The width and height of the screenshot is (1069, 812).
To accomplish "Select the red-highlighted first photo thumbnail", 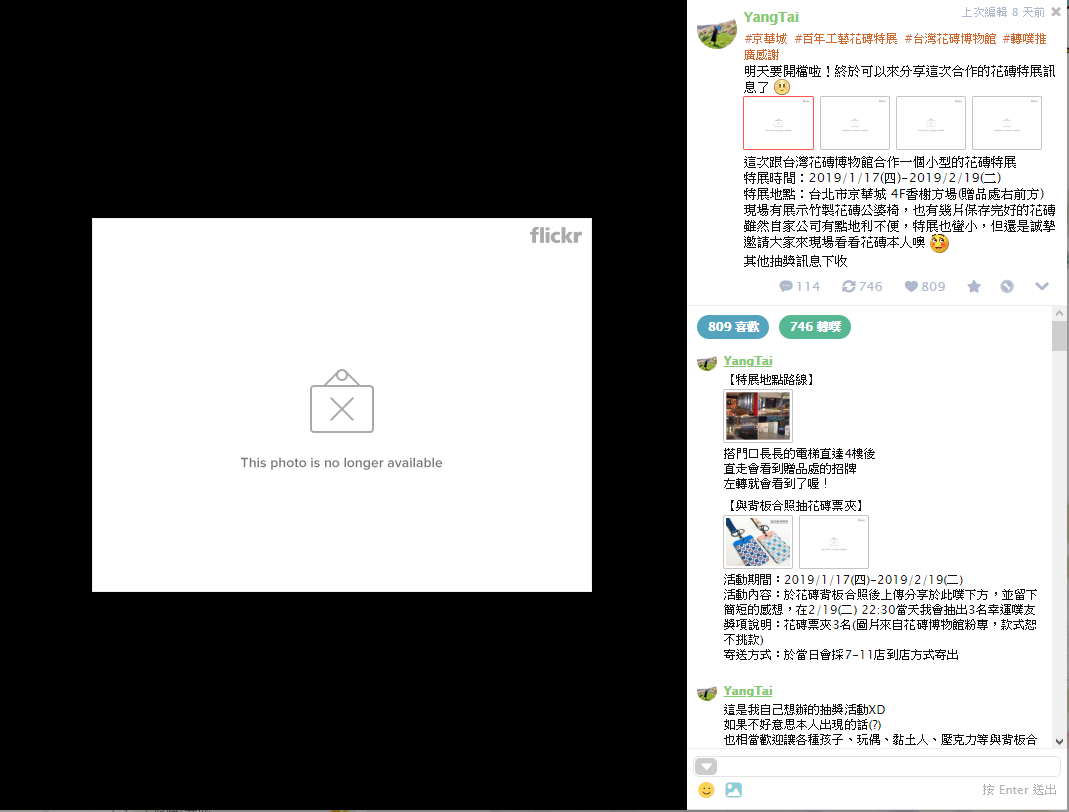I will 778,123.
